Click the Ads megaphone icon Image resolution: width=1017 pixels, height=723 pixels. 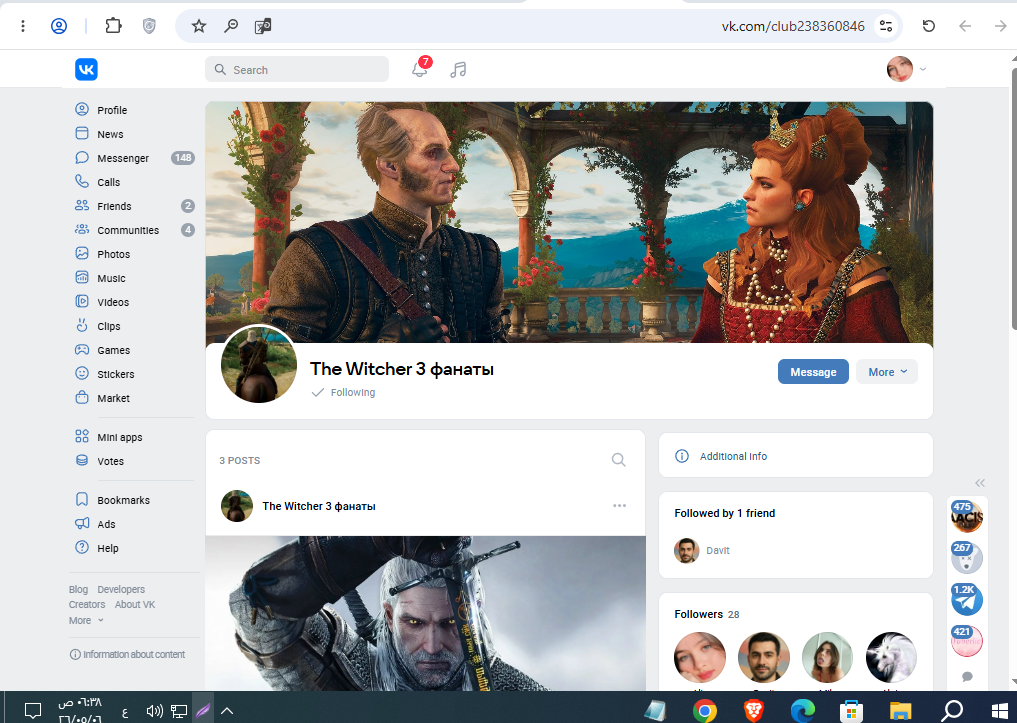(x=82, y=523)
